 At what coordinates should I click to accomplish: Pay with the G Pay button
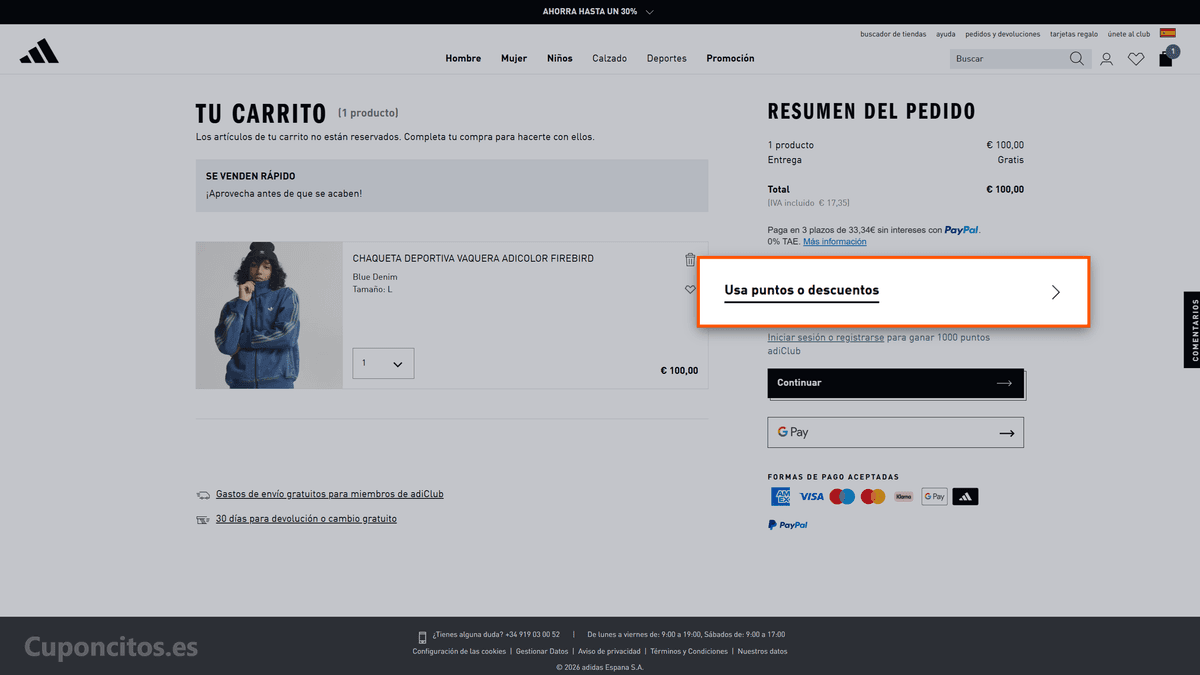[x=896, y=433]
